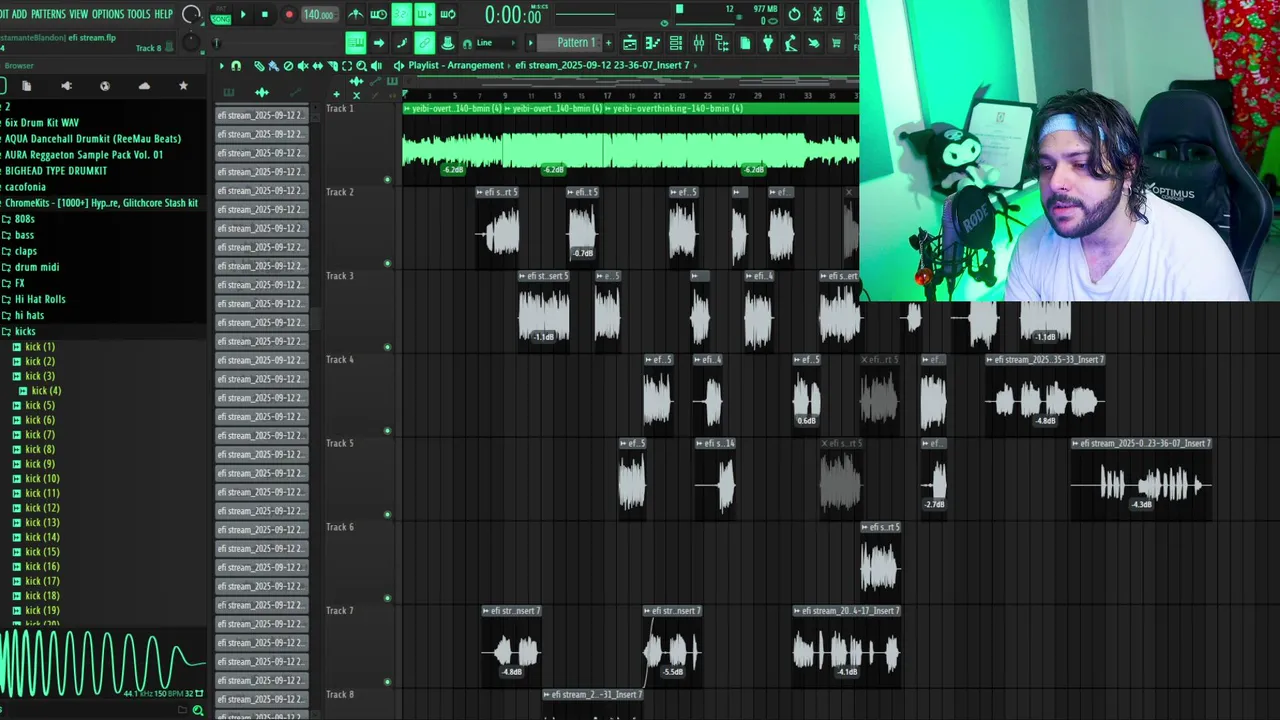Mute Track 3 via green dot
The width and height of the screenshot is (1280, 720).
pos(387,347)
